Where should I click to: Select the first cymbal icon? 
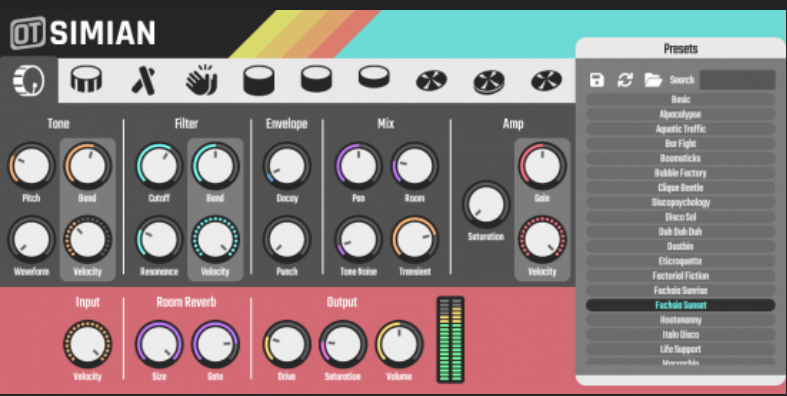(432, 80)
